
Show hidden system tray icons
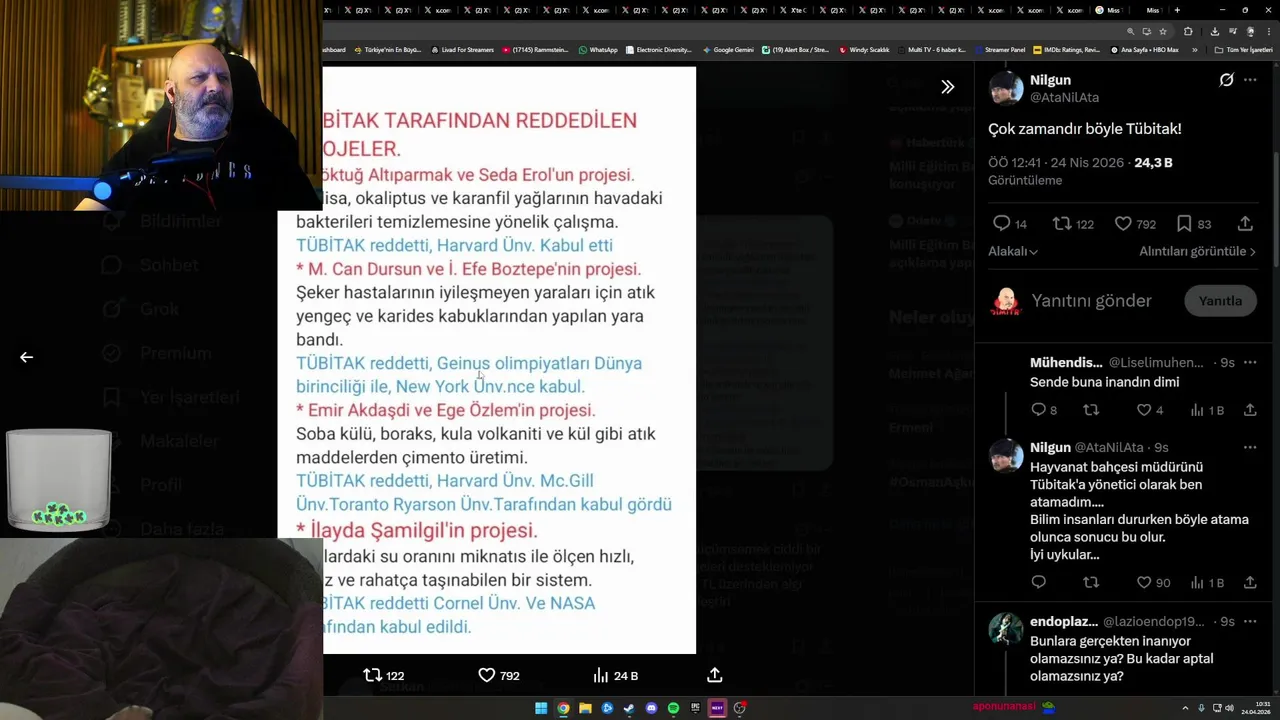click(x=1185, y=708)
